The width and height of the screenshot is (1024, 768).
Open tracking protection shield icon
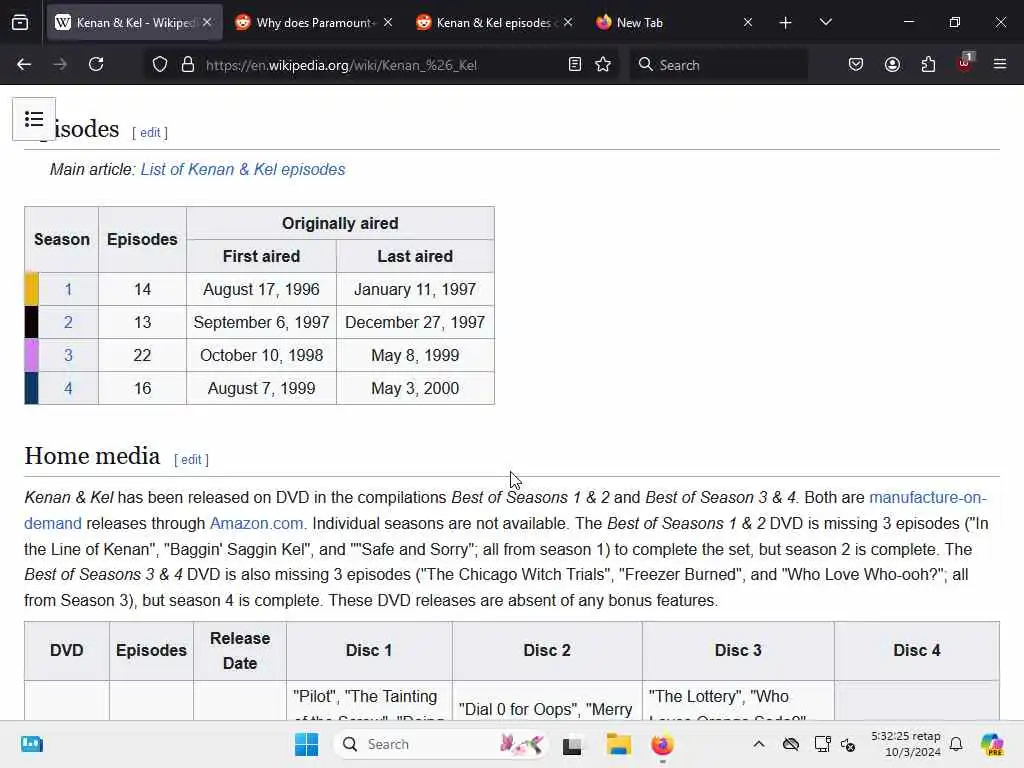click(x=160, y=65)
